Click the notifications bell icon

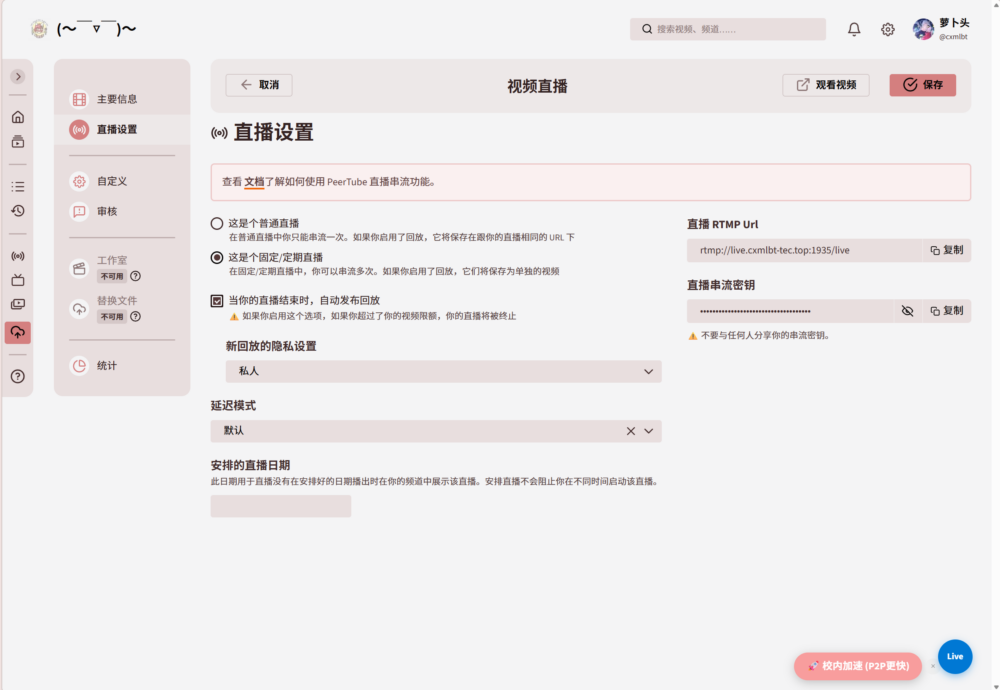coord(854,30)
